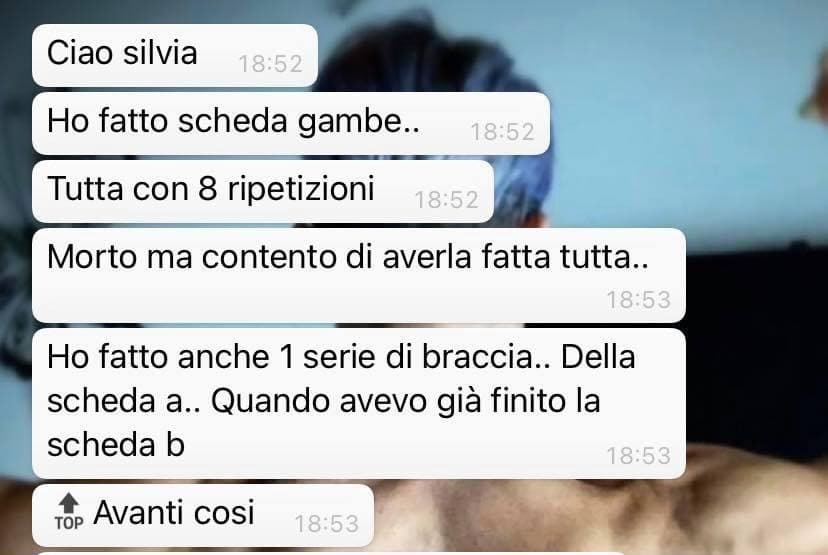The image size is (828, 555).
Task: Tap the number 8 in the ripetizioni message
Action: coord(208,188)
